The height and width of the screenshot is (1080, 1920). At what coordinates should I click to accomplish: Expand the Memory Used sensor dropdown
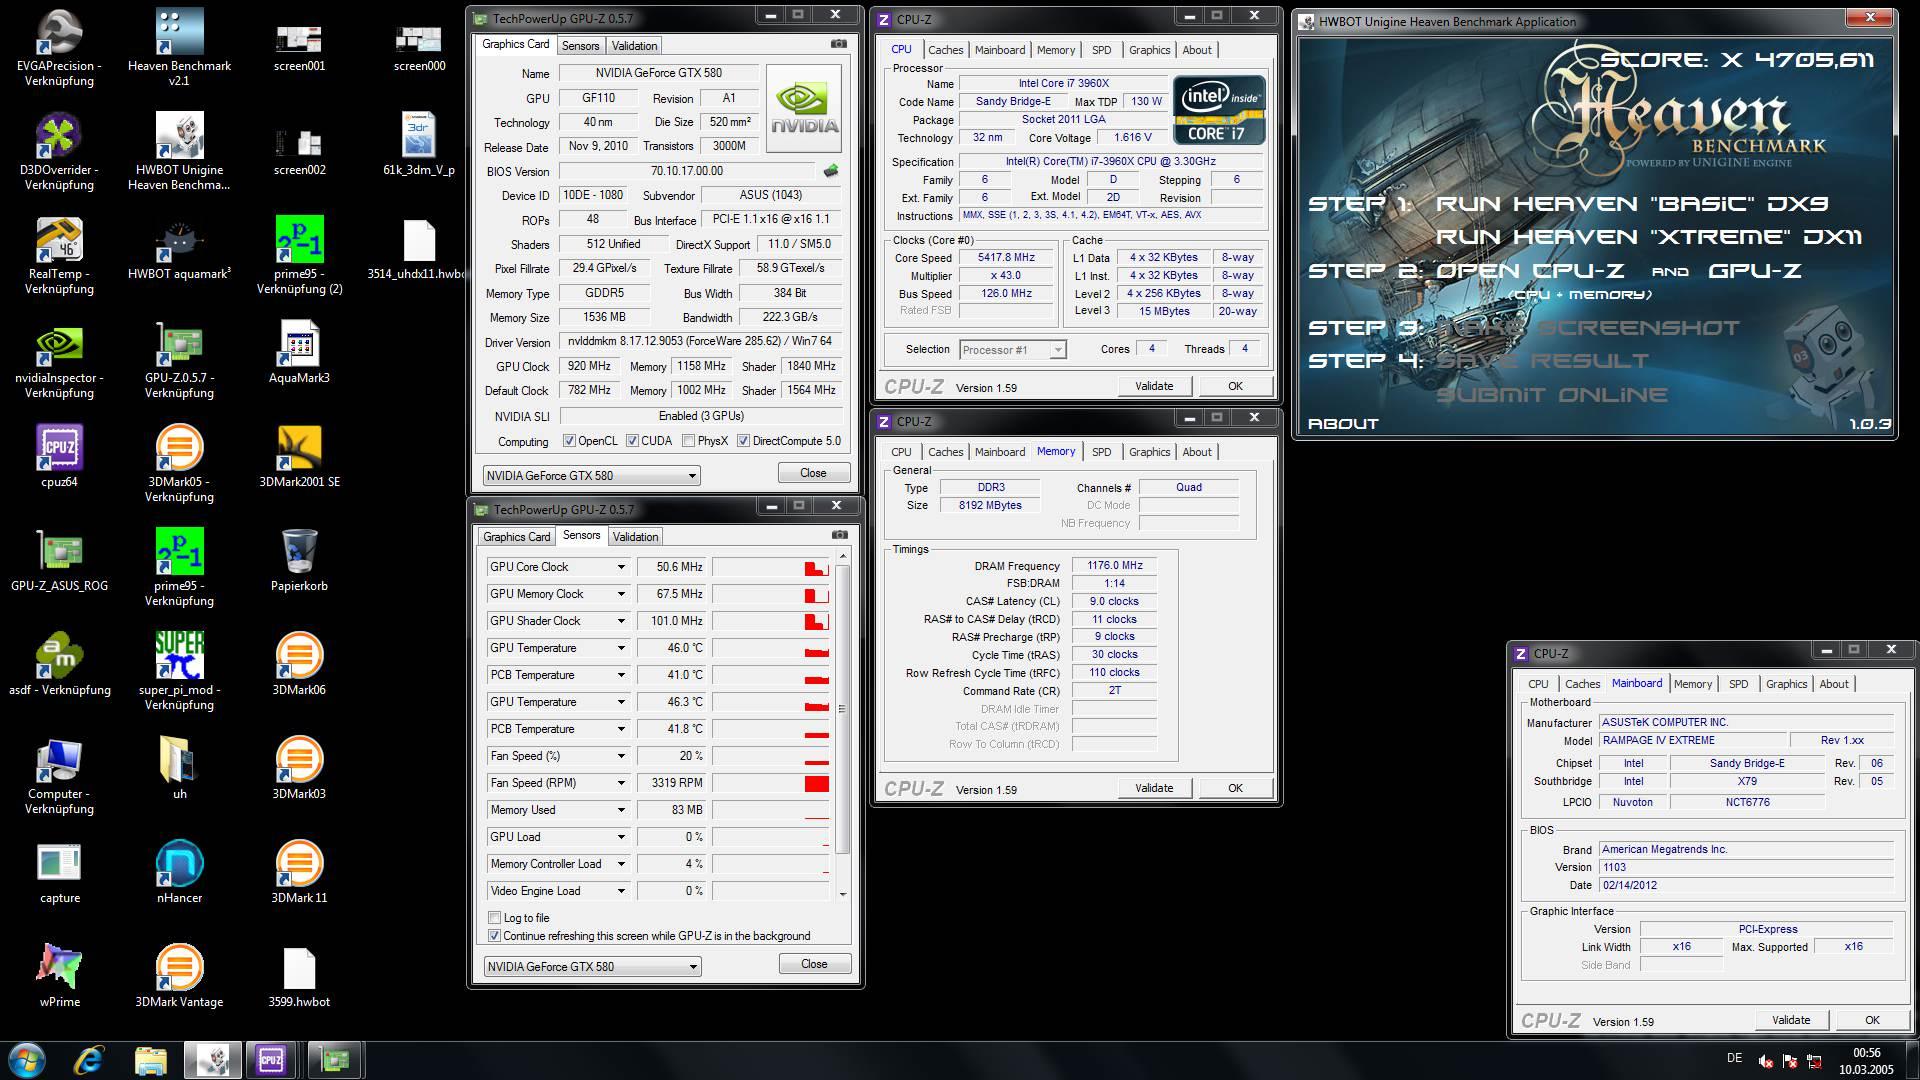620,810
